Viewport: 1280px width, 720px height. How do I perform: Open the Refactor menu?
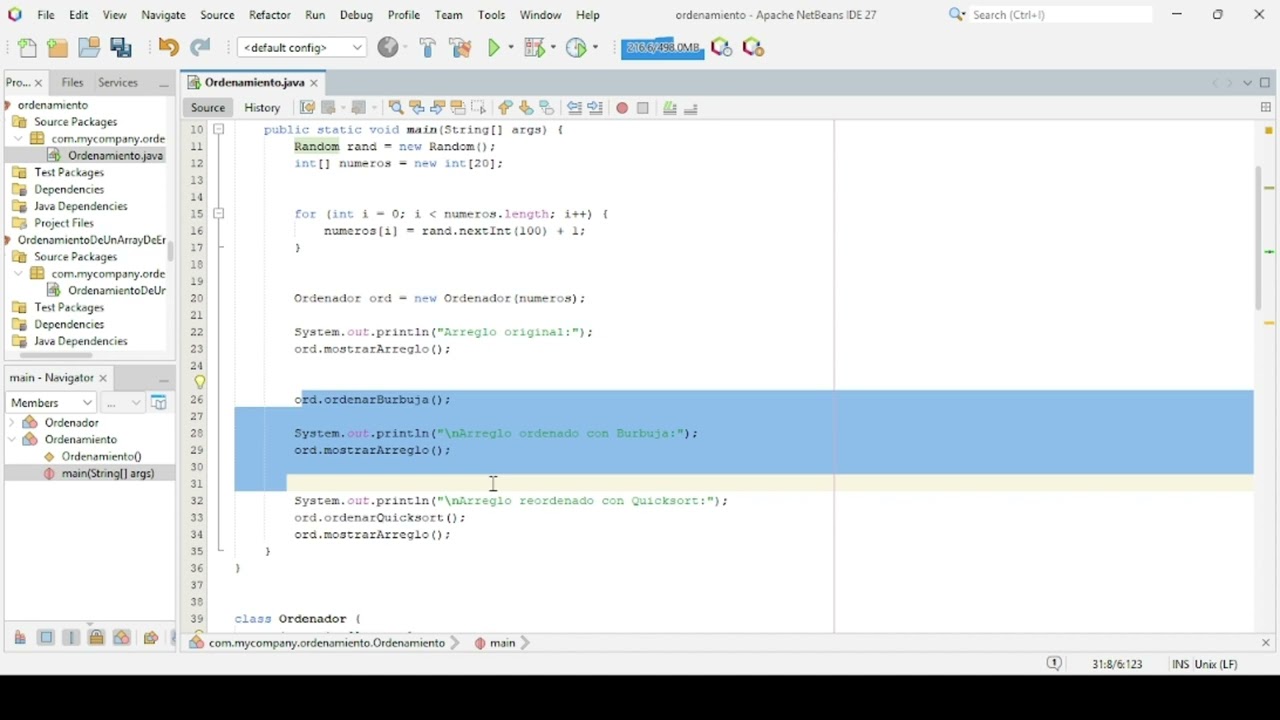click(x=269, y=15)
